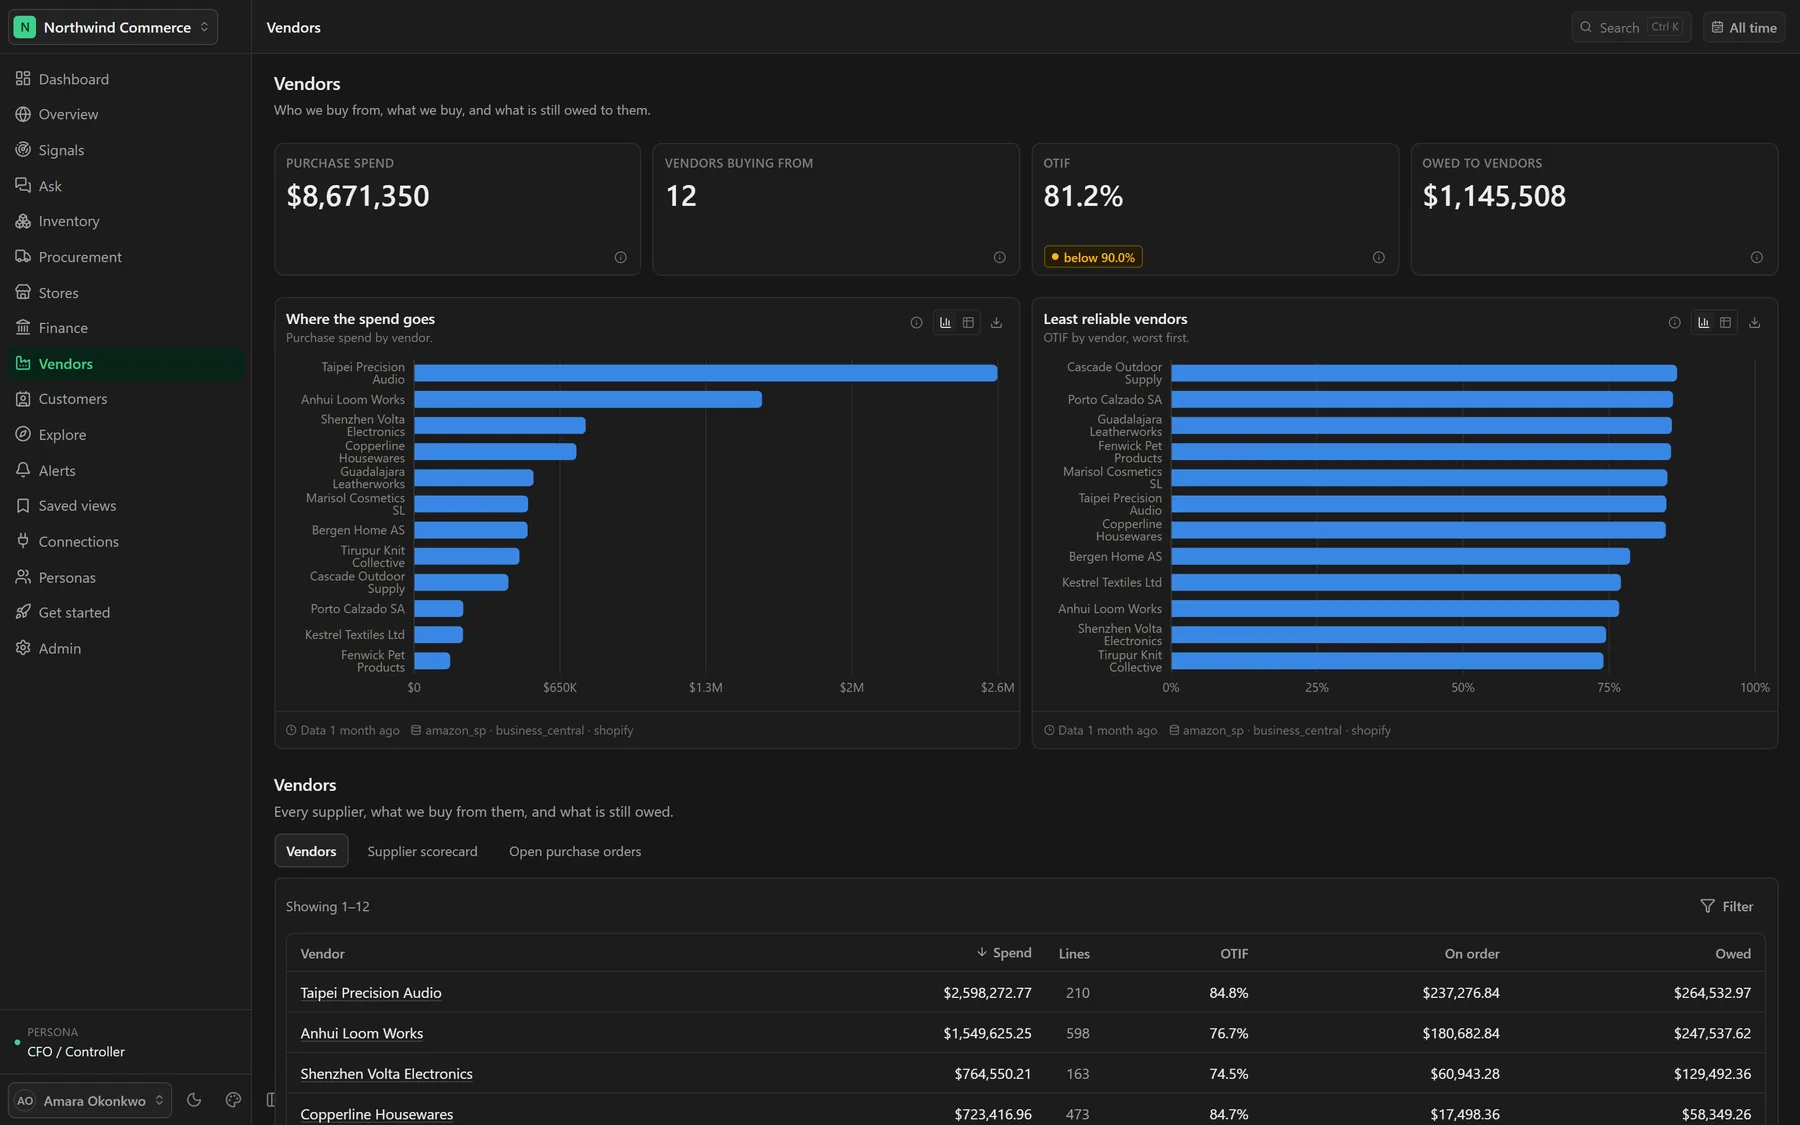Toggle dark mode moon icon

pos(194,1100)
